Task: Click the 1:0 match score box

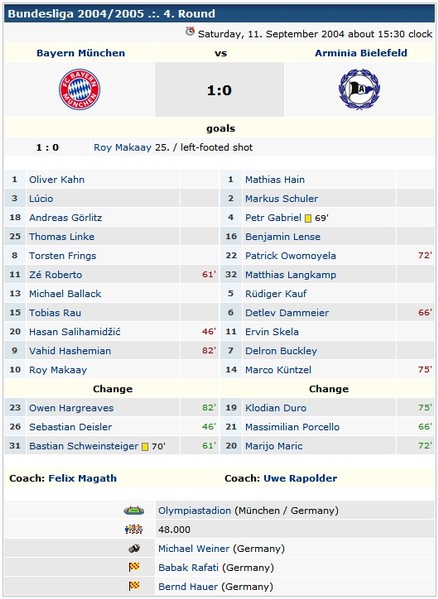Action: tap(219, 90)
